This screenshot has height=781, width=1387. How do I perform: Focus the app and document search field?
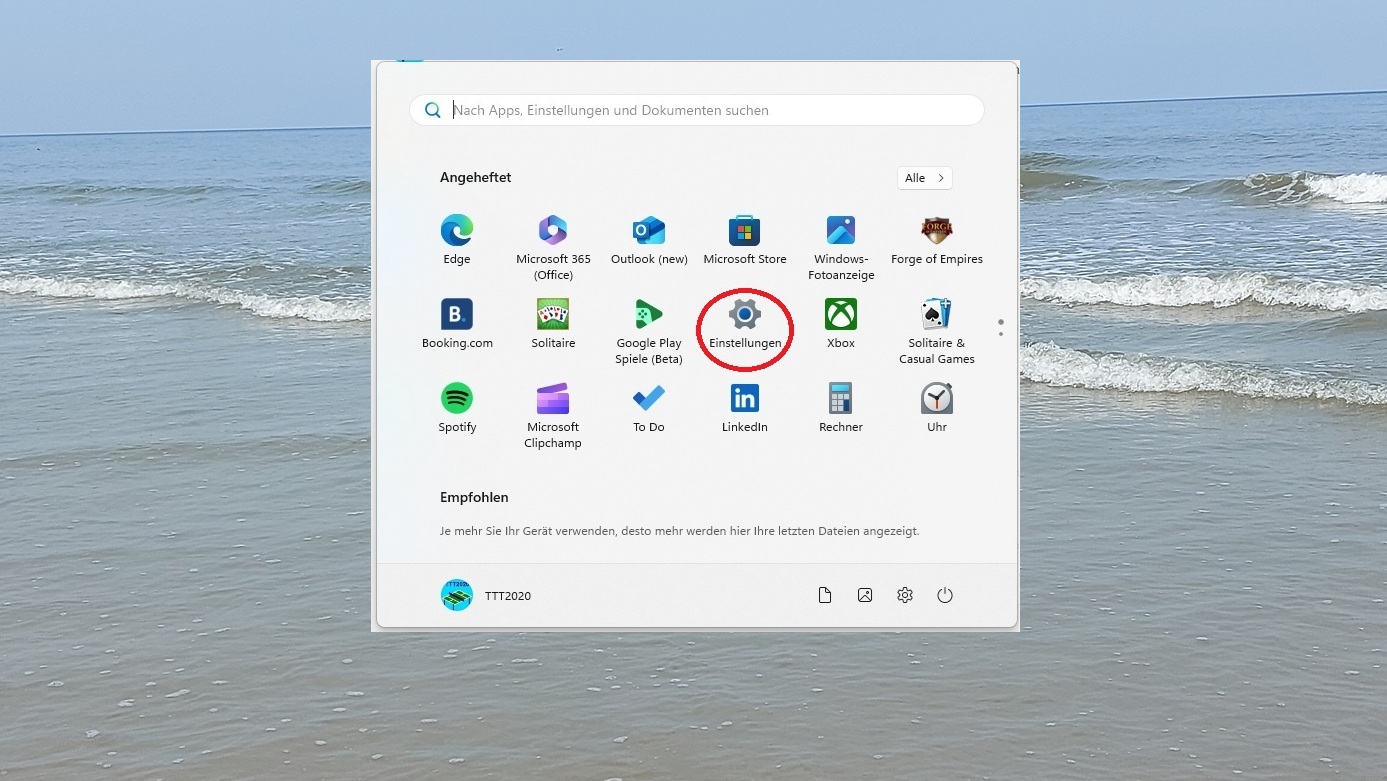pos(697,110)
